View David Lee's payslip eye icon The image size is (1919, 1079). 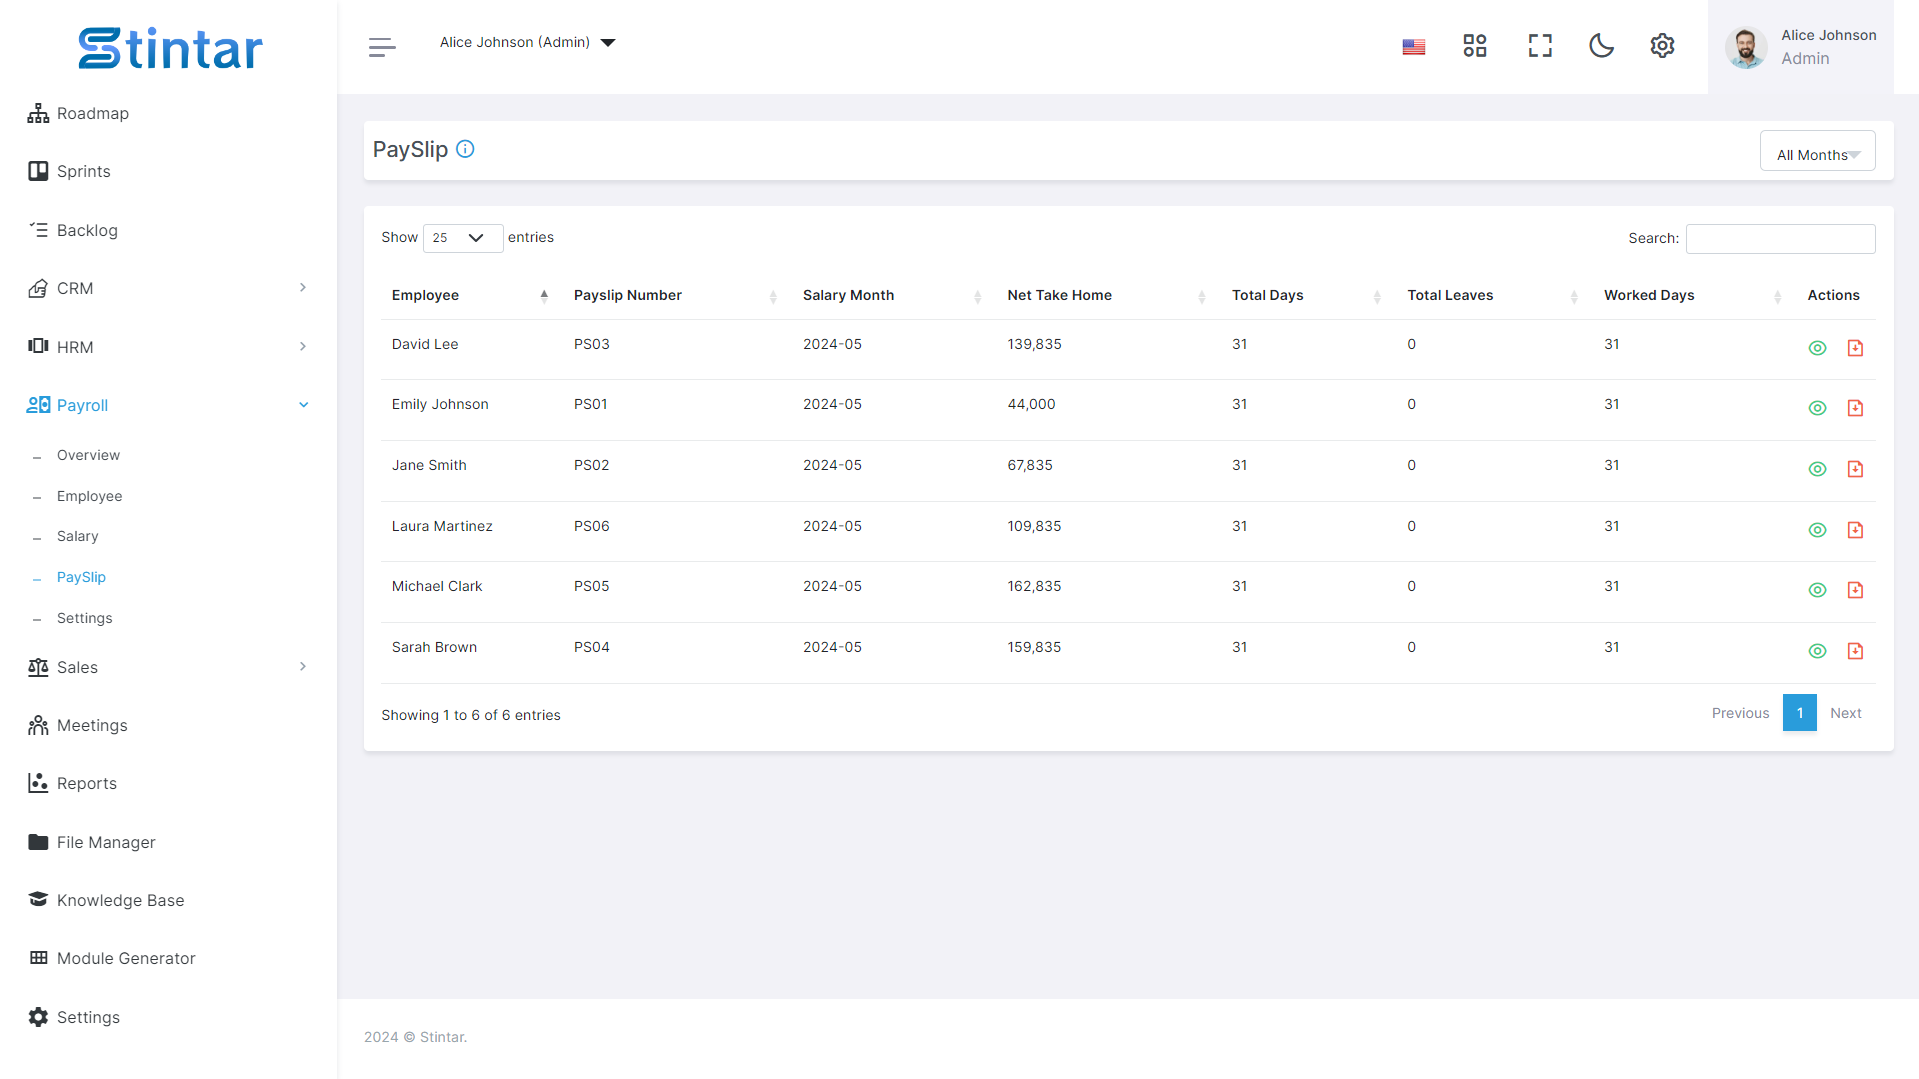[x=1817, y=348]
